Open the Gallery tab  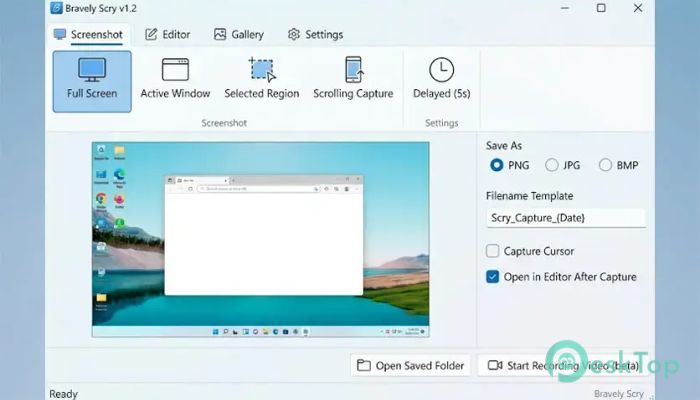[x=239, y=34]
